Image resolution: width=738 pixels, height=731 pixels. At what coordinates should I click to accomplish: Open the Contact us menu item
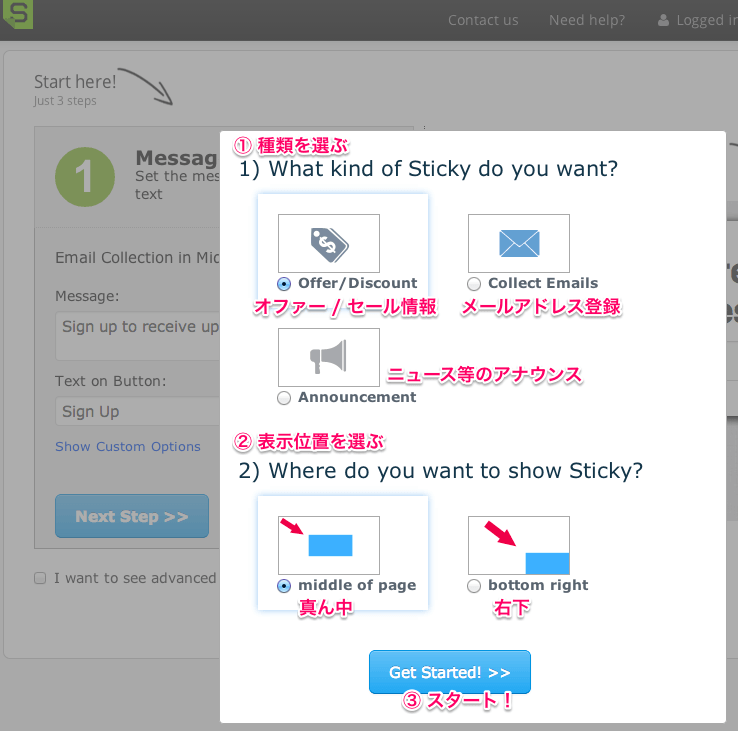point(483,20)
